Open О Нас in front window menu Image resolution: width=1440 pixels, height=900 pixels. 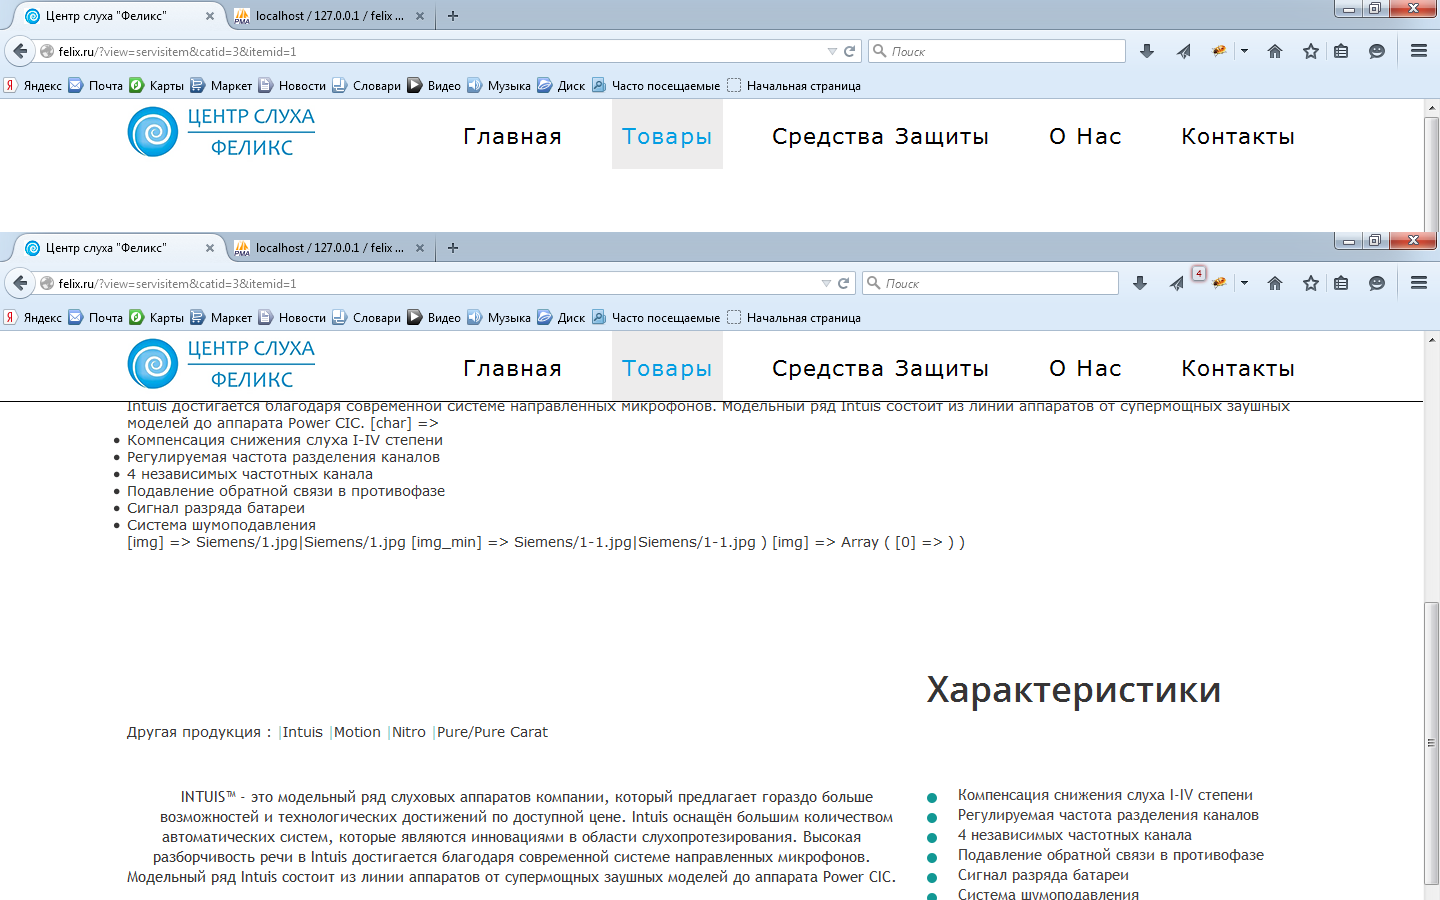[x=1085, y=369]
